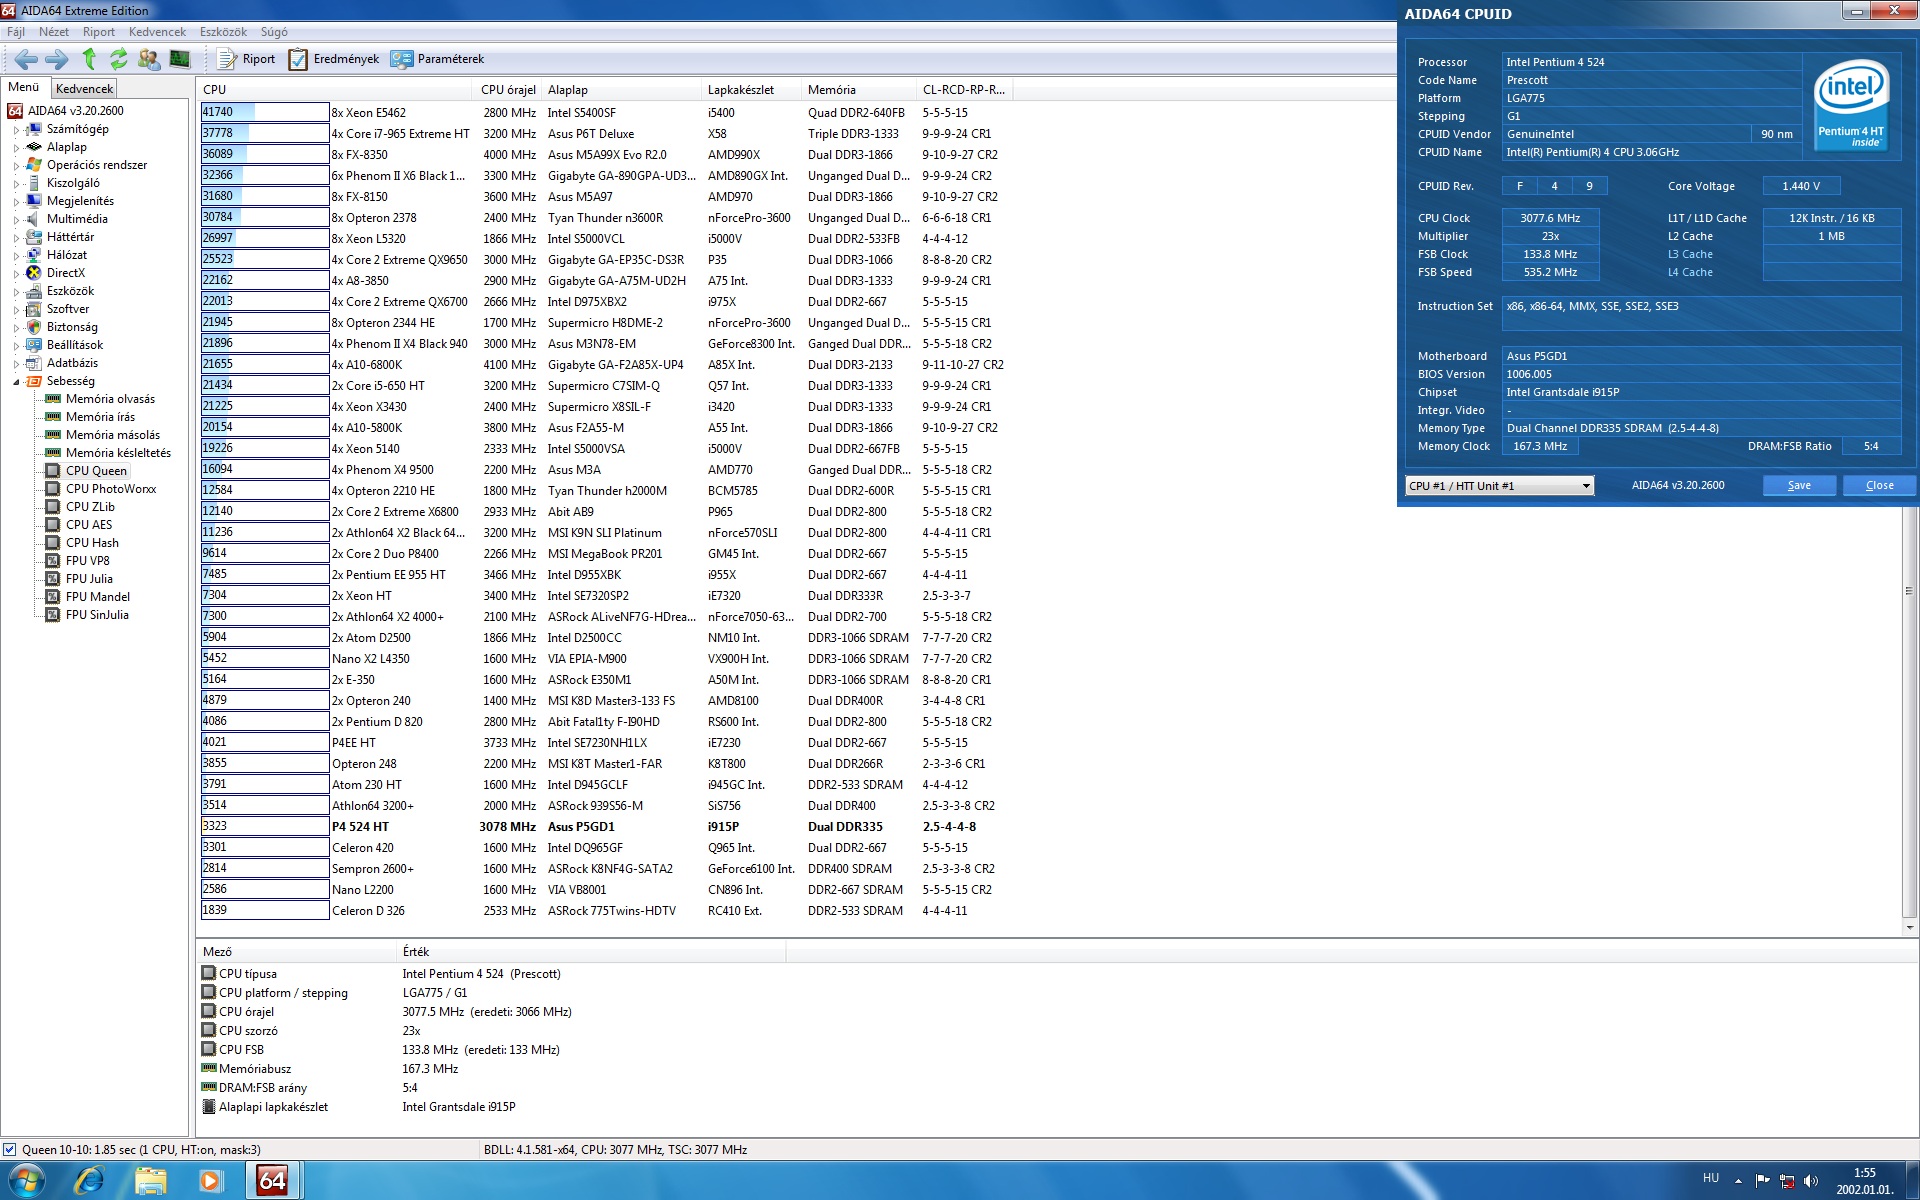Open Windows Explorer folder in taskbar

click(150, 1181)
